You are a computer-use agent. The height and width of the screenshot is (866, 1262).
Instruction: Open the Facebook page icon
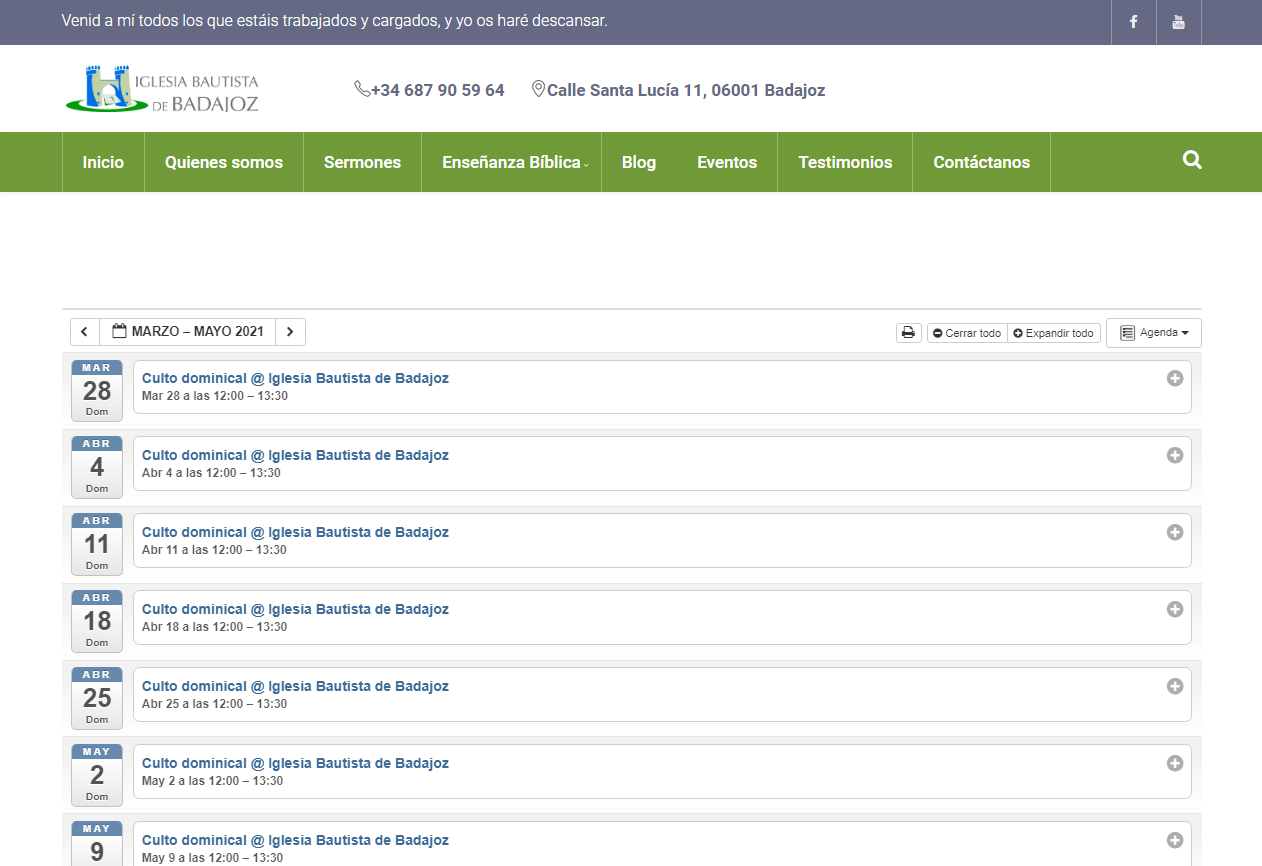[1133, 22]
